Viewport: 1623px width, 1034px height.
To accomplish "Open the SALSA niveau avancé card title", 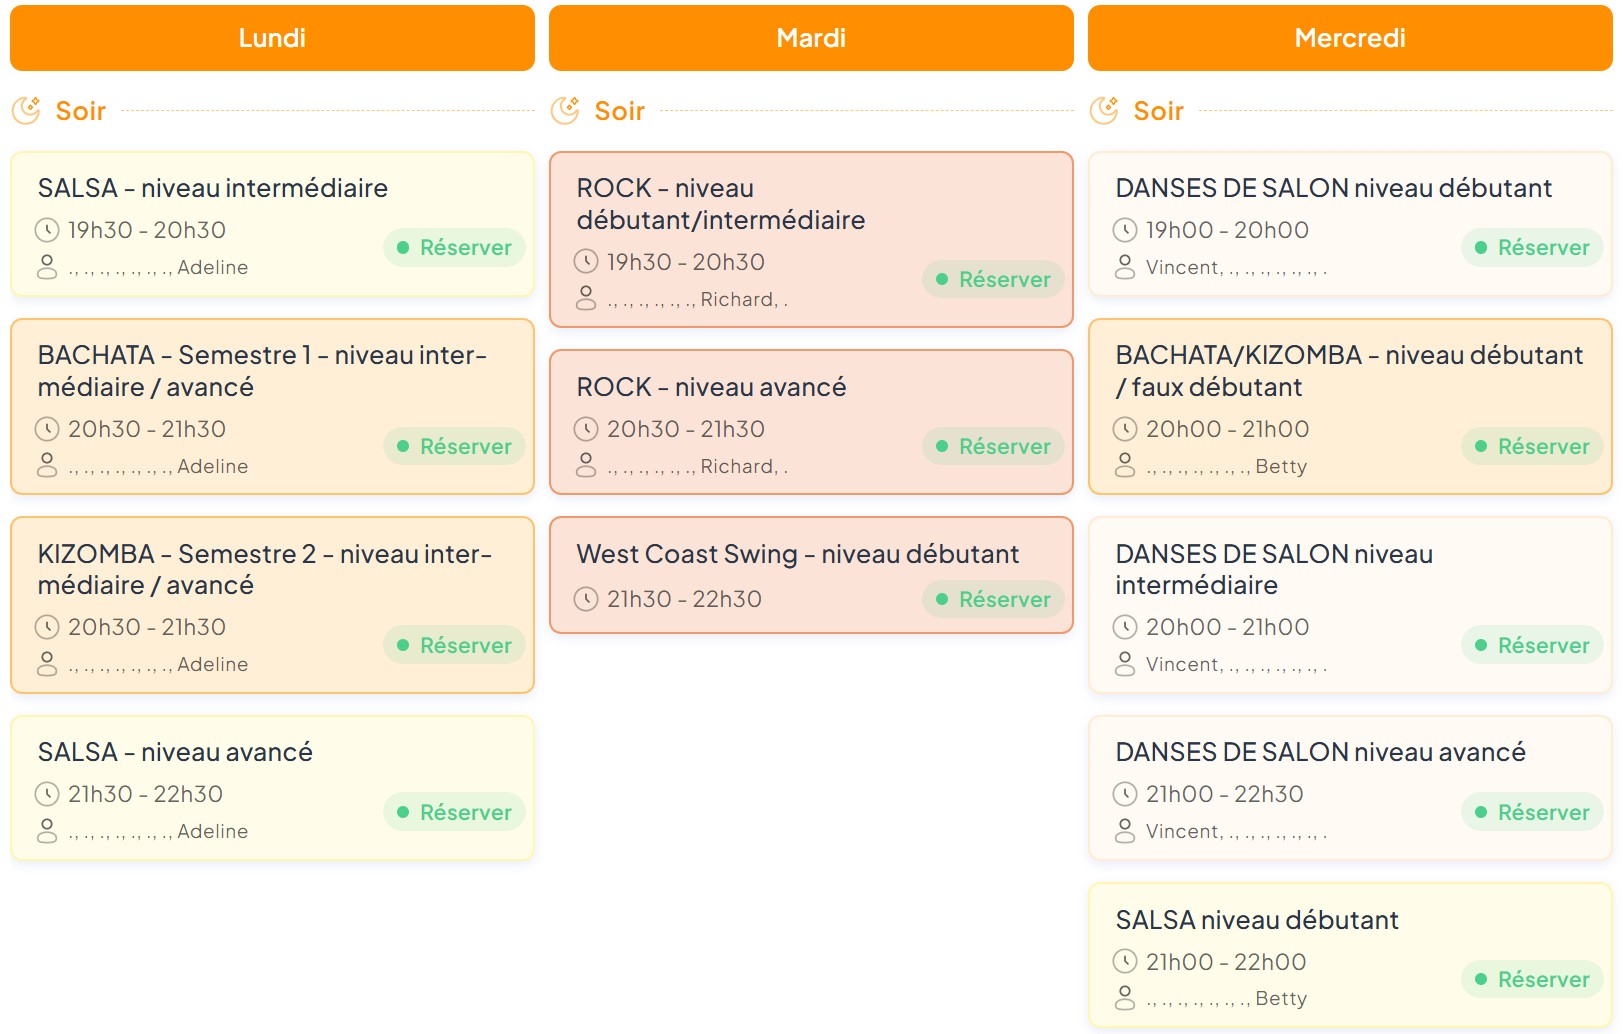I will (175, 752).
